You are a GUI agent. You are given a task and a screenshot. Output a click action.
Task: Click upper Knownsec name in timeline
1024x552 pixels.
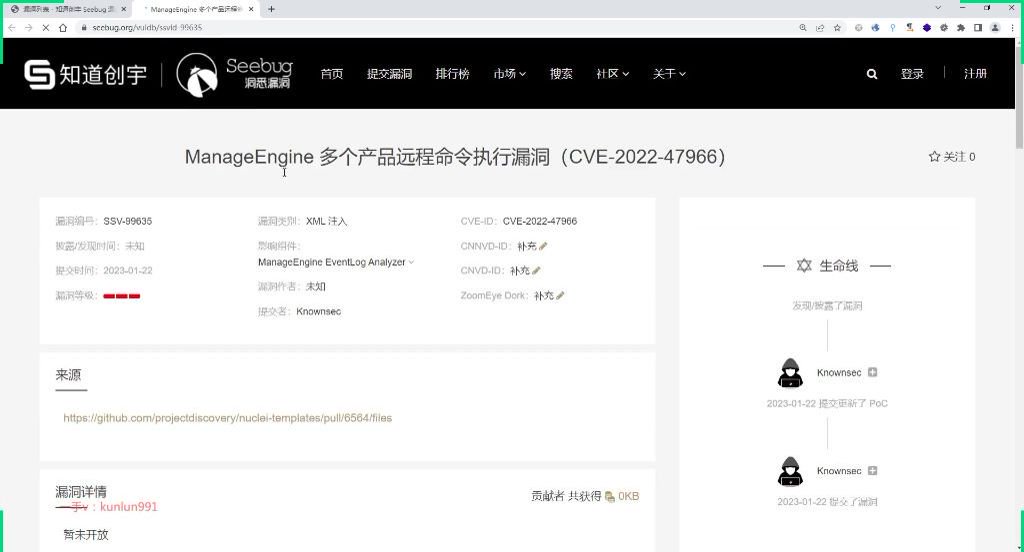(x=839, y=372)
